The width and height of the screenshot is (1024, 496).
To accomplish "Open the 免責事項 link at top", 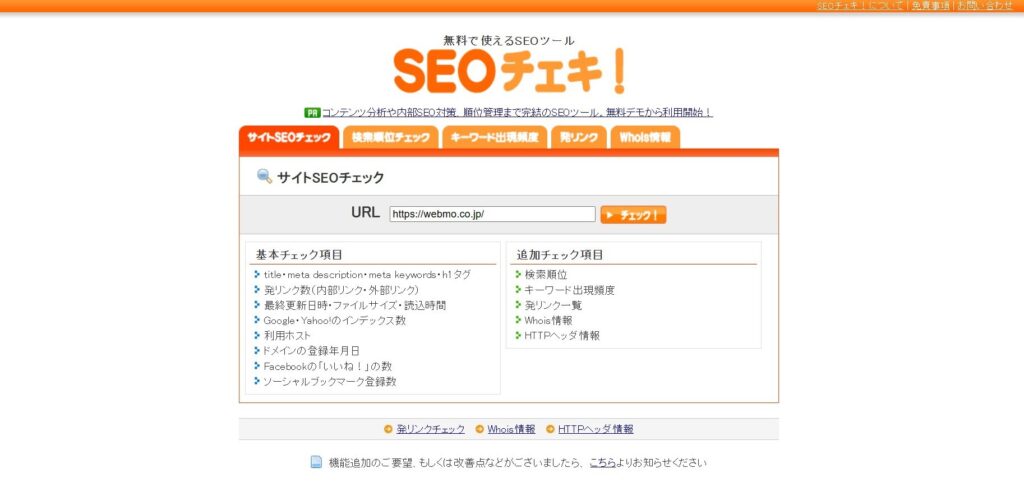I will click(x=930, y=6).
